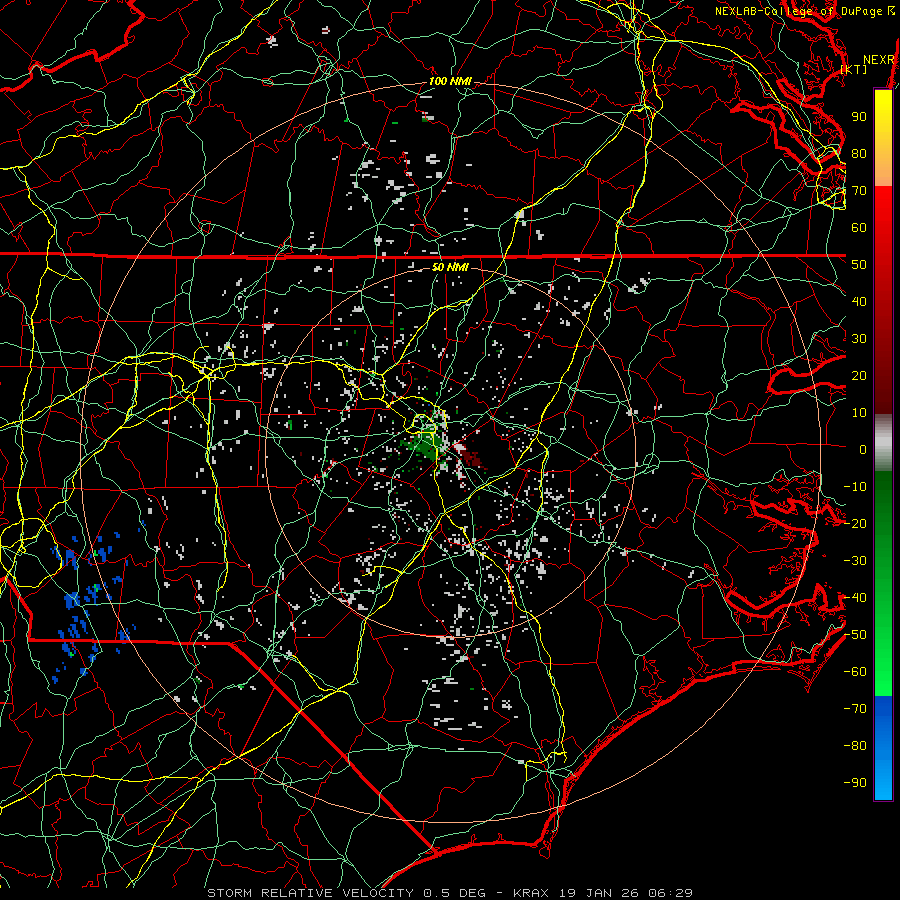
Task: Click the -40 scale label
Action: point(855,598)
